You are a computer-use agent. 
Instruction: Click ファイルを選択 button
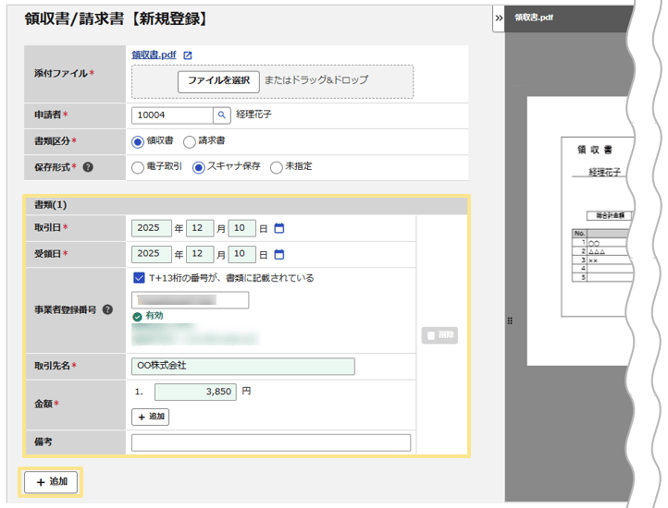tap(219, 81)
